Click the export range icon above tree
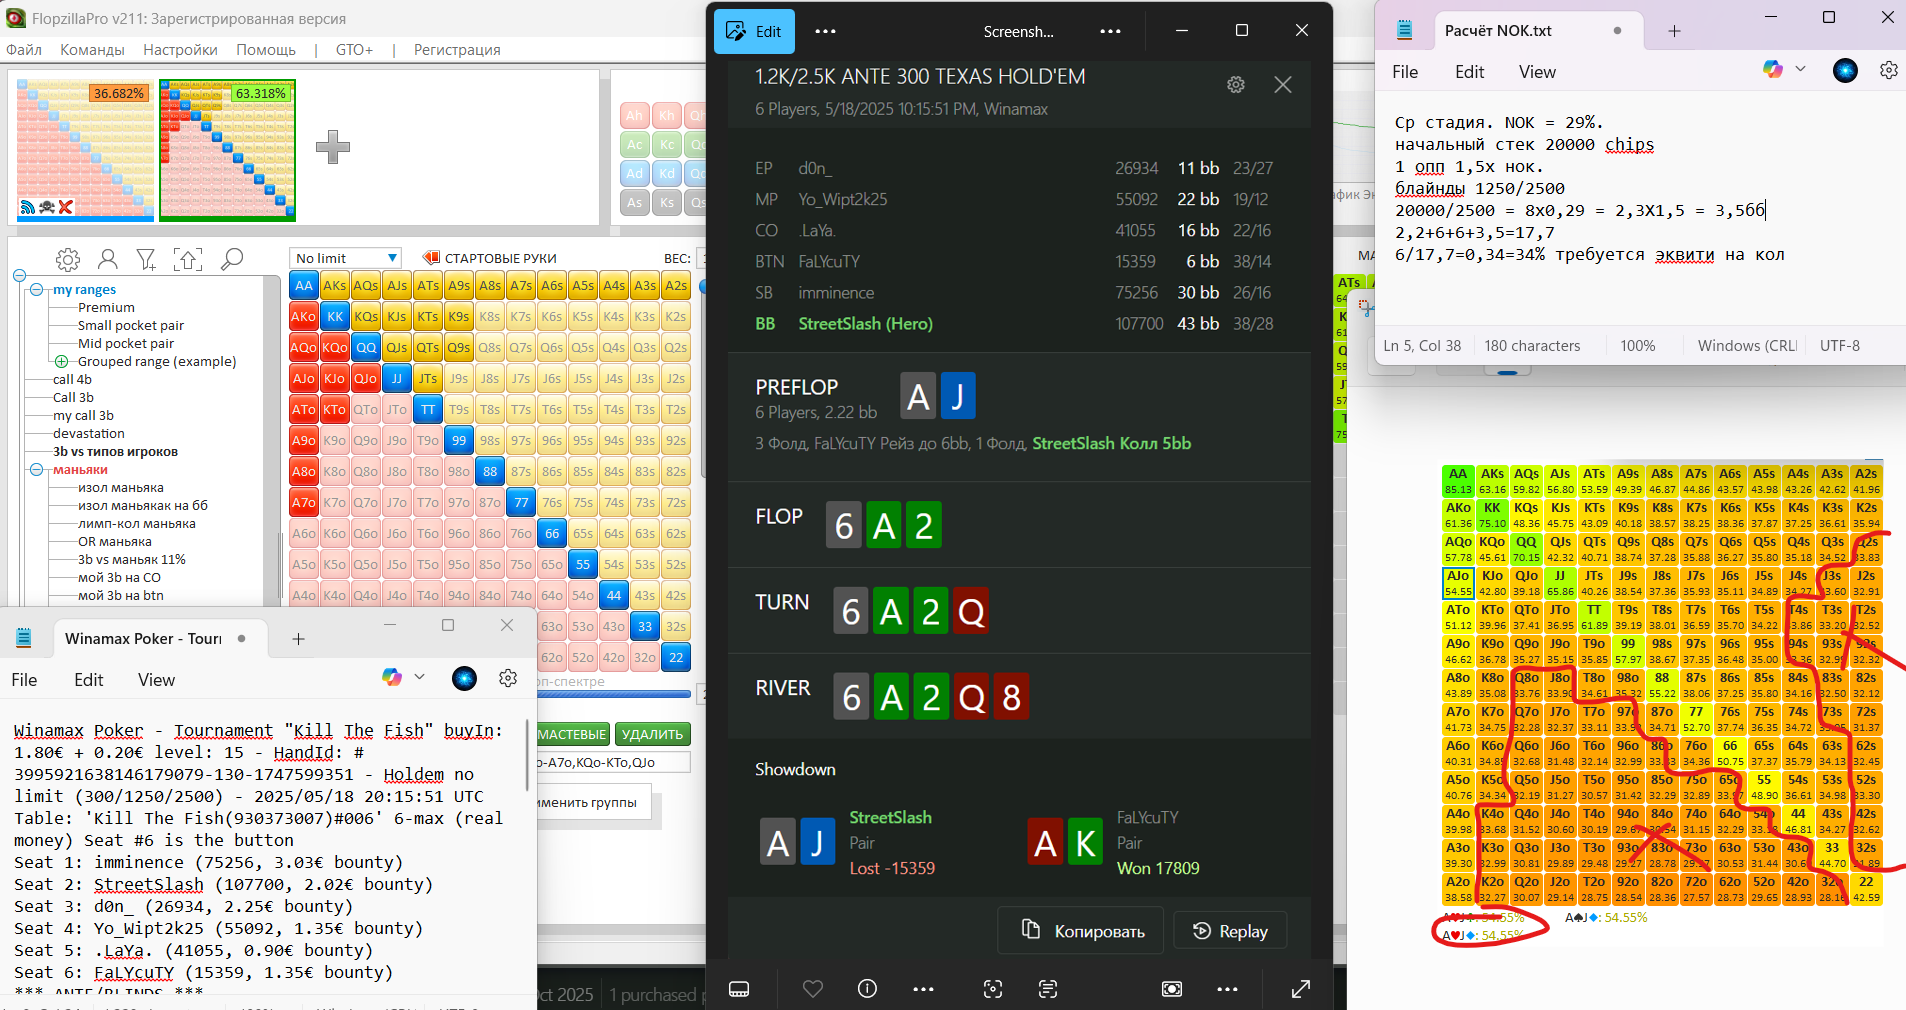Image resolution: width=1906 pixels, height=1010 pixels. click(x=188, y=260)
